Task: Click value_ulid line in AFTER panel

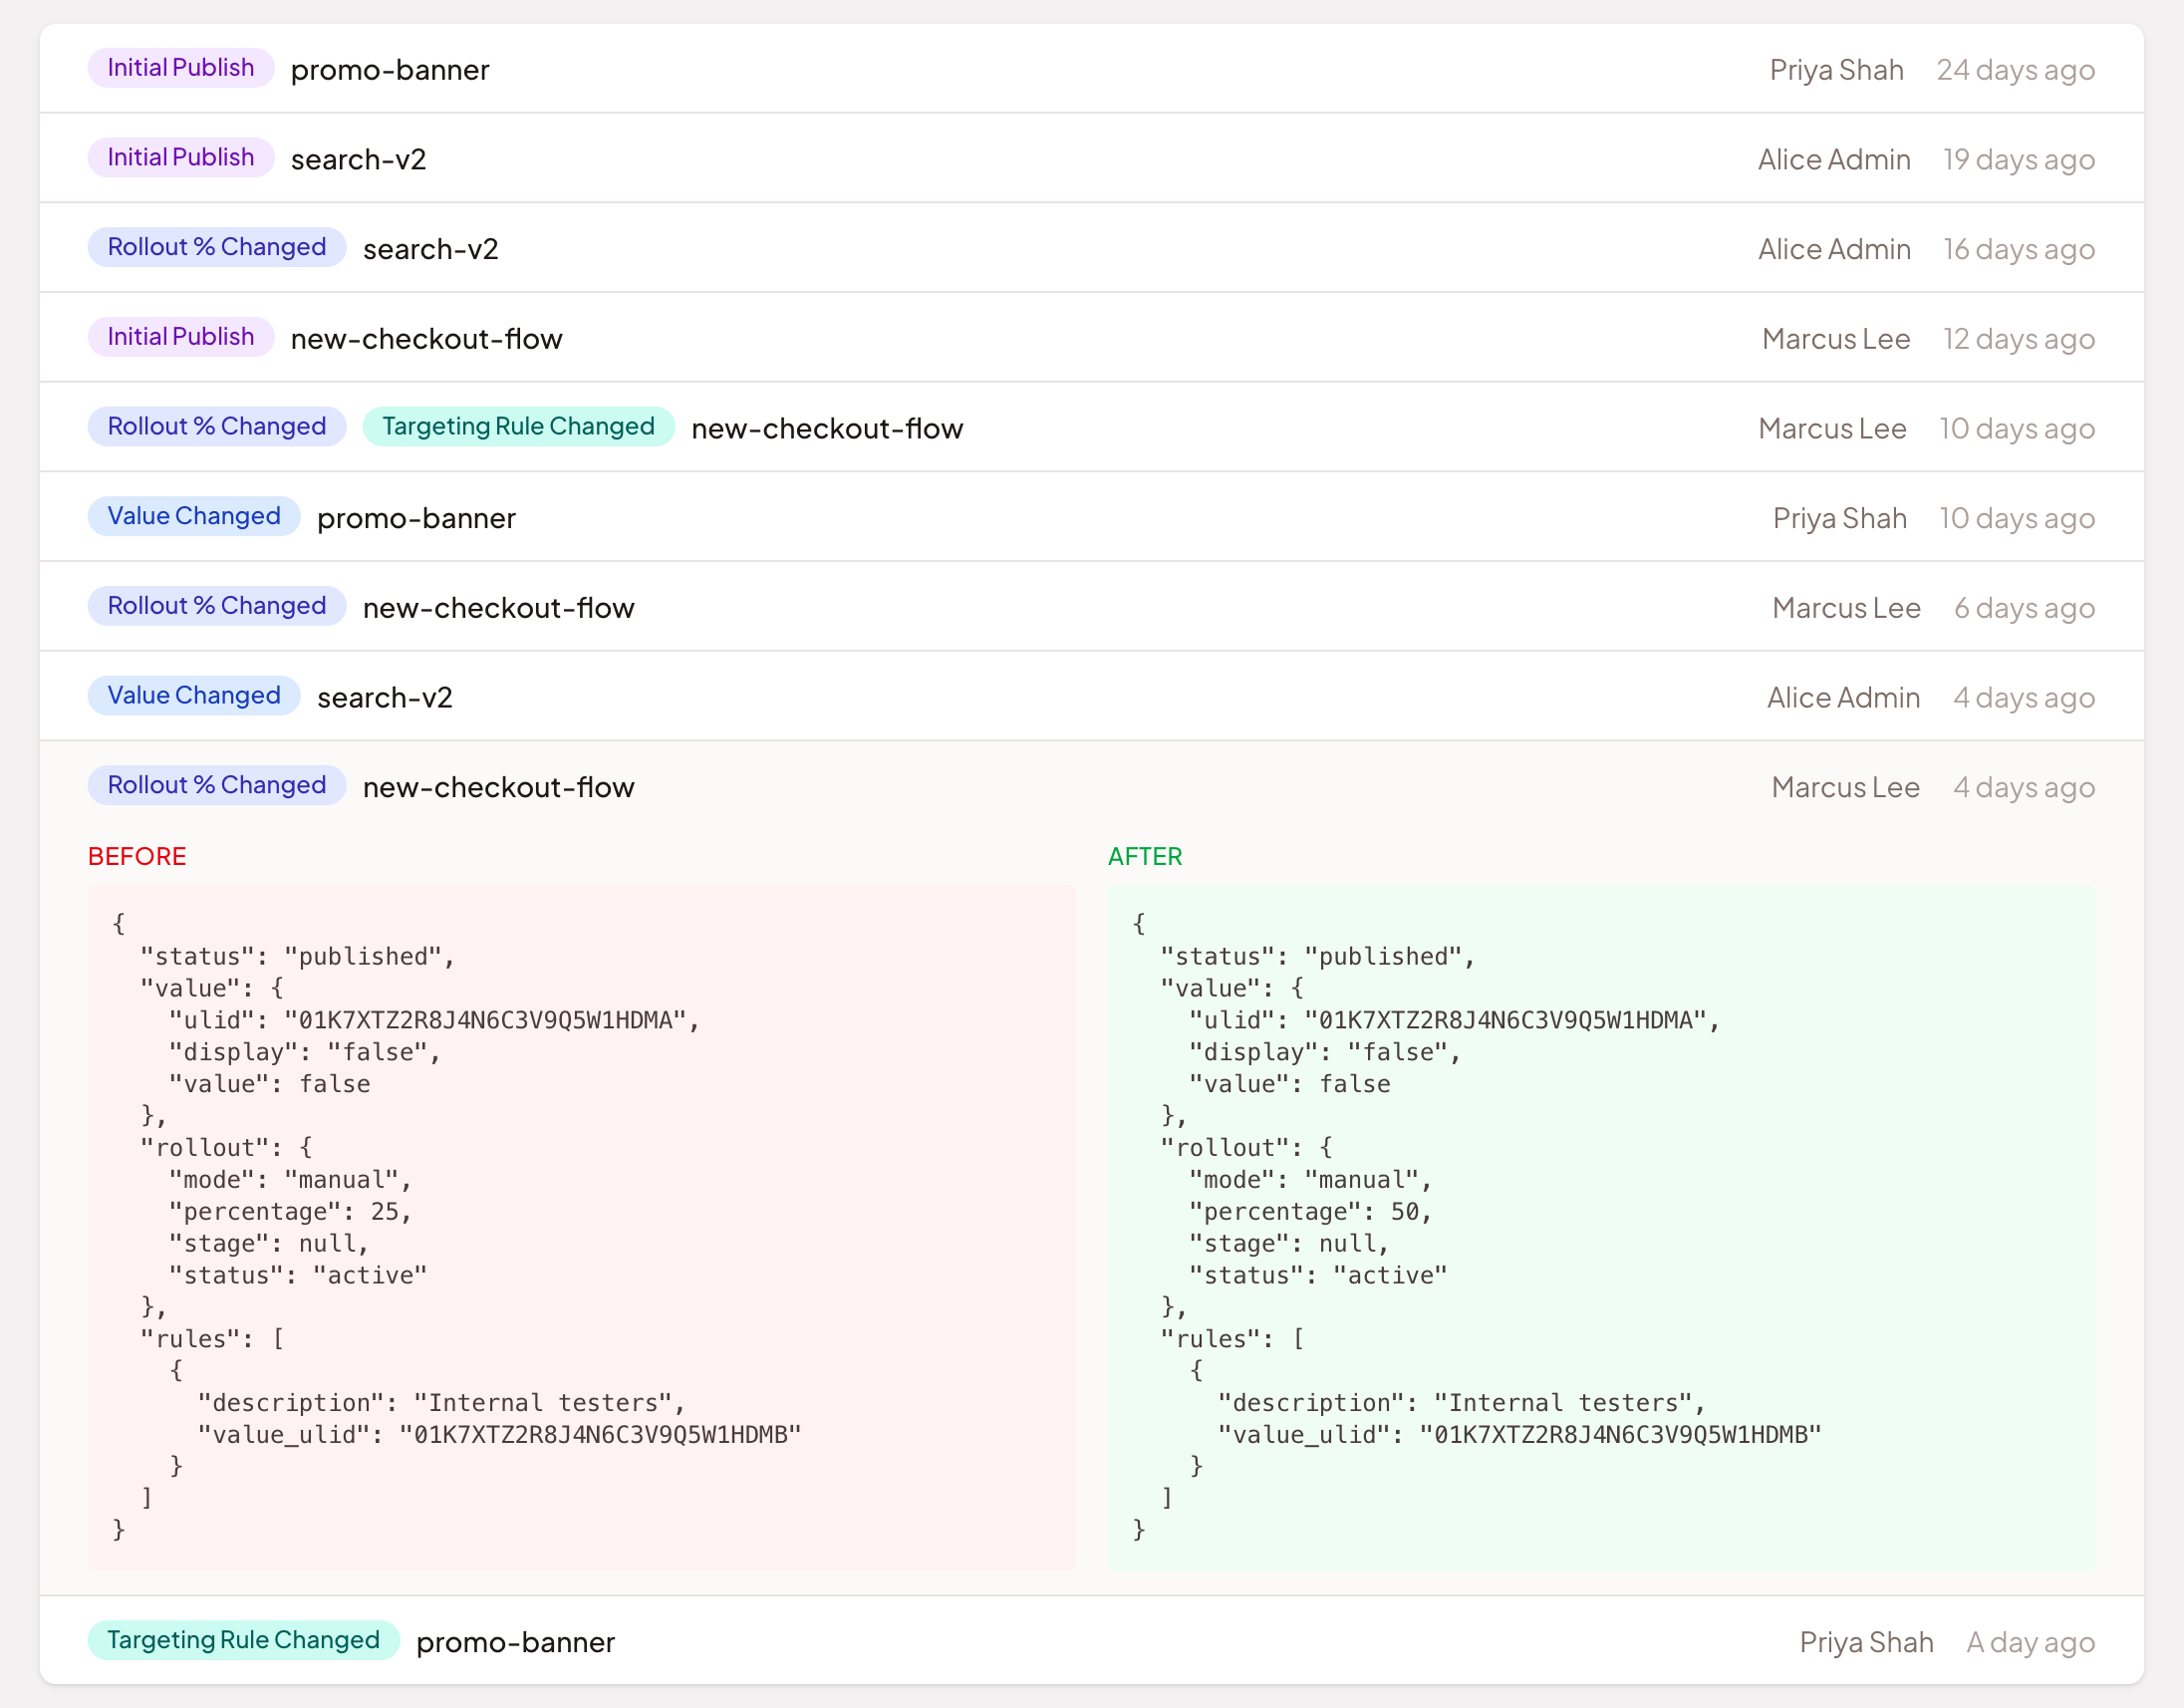Action: point(1519,1435)
